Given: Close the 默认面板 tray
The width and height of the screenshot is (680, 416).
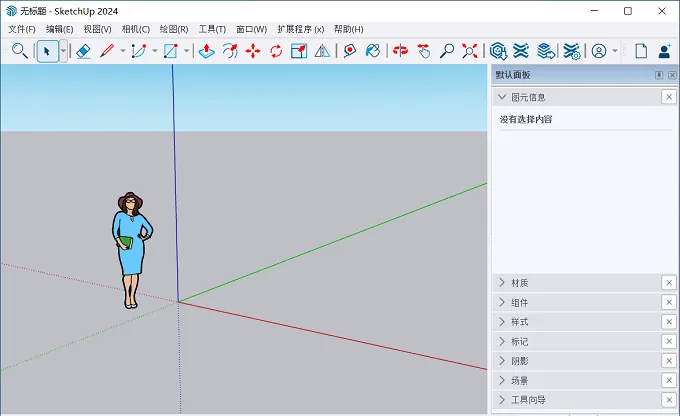Looking at the screenshot, I should coord(672,75).
